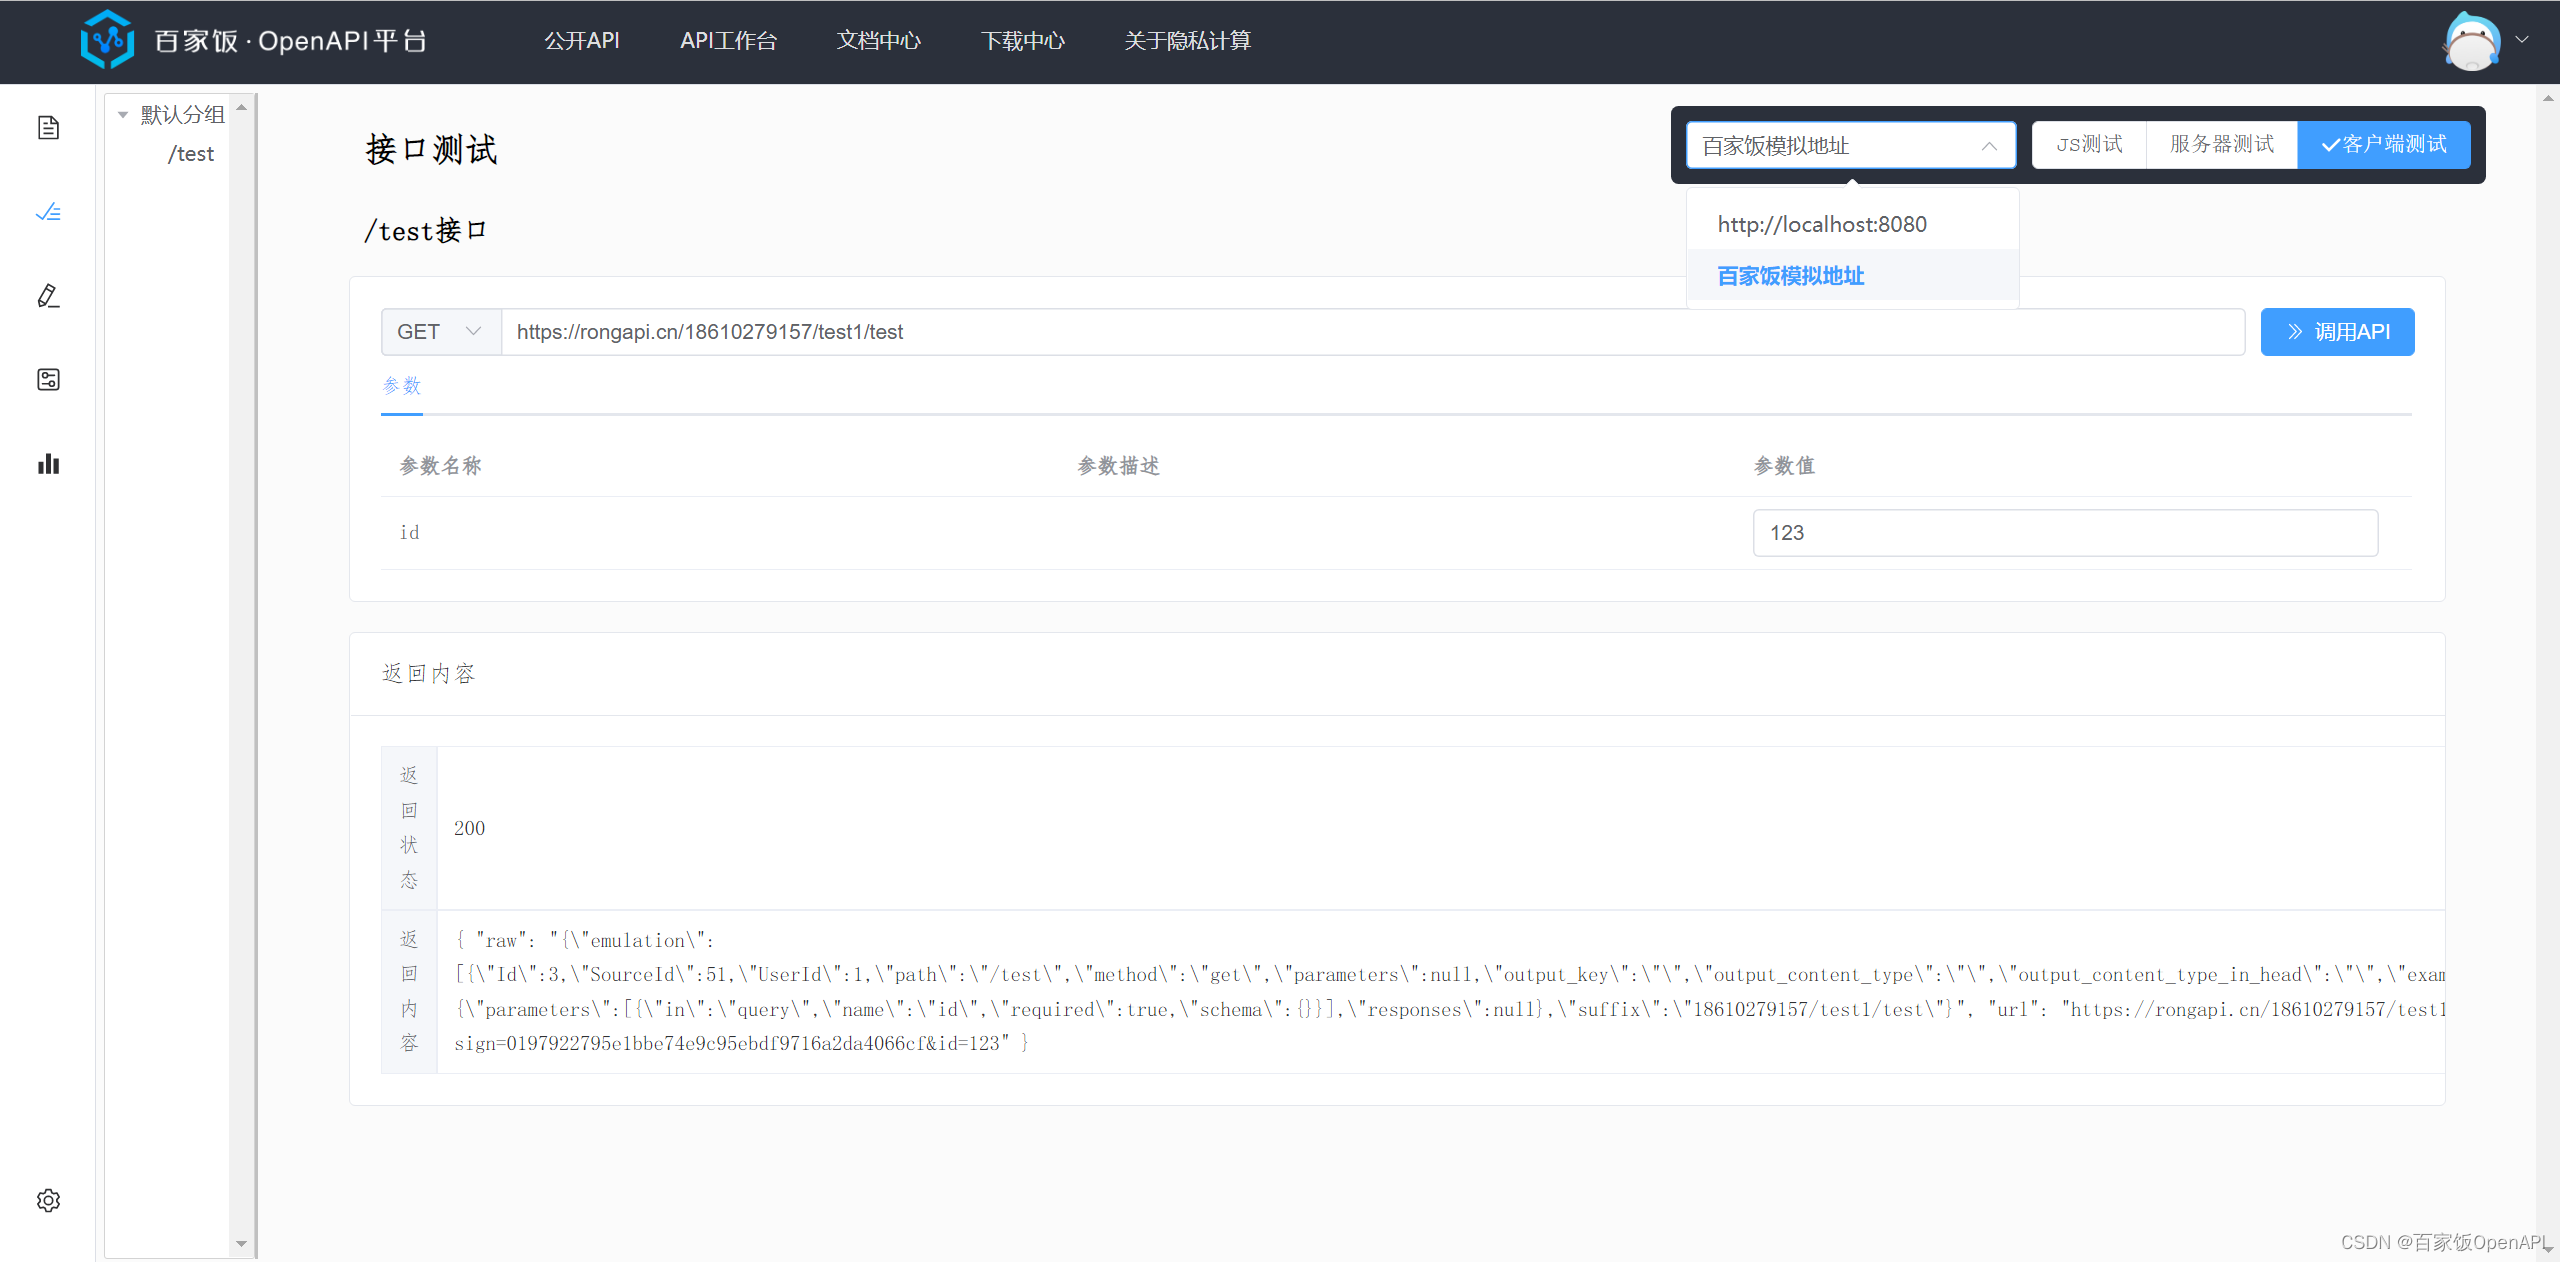Open the settings gear icon in sidebar

pyautogui.click(x=48, y=1200)
